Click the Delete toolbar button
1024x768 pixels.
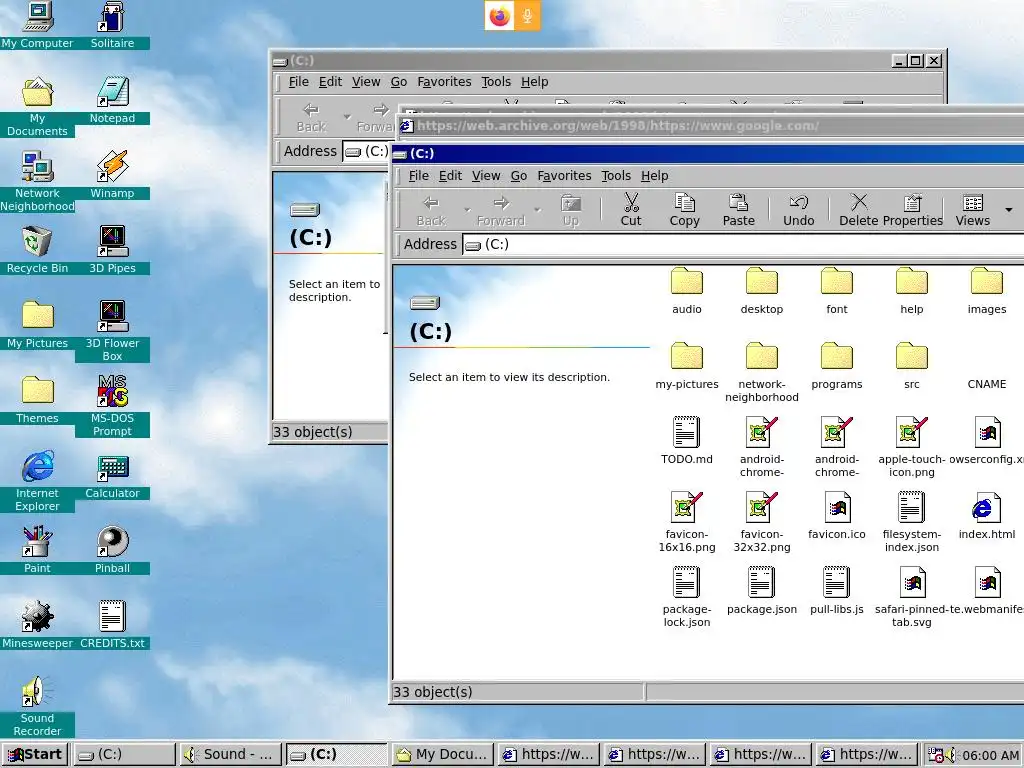click(x=859, y=210)
